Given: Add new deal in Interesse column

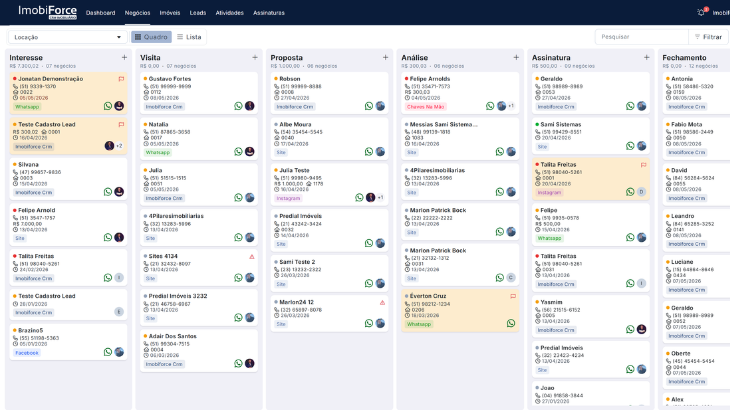Looking at the screenshot, I should point(124,57).
